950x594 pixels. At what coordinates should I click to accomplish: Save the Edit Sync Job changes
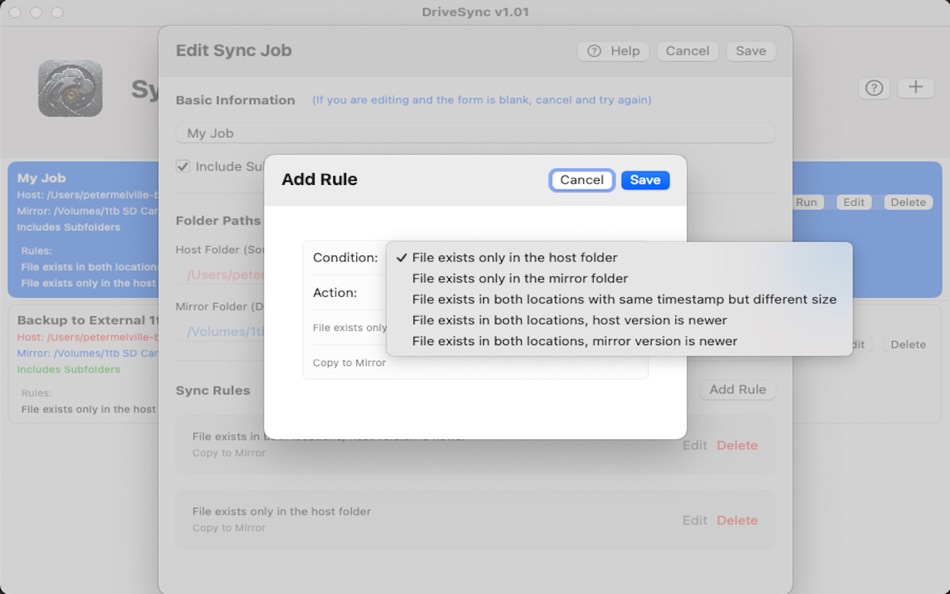pyautogui.click(x=751, y=50)
